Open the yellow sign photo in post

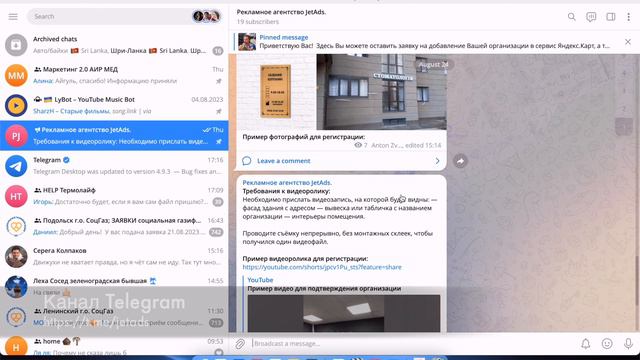coord(276,92)
